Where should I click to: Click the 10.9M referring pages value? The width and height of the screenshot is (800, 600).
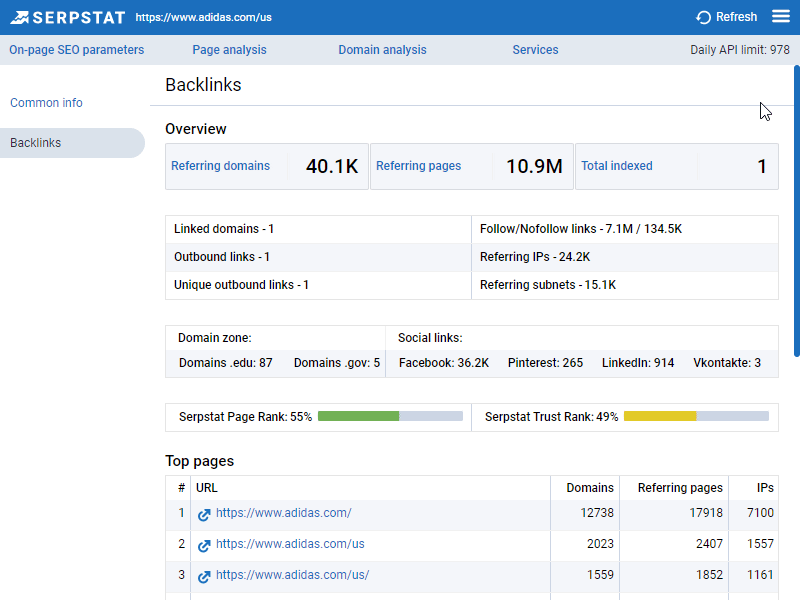tap(534, 166)
